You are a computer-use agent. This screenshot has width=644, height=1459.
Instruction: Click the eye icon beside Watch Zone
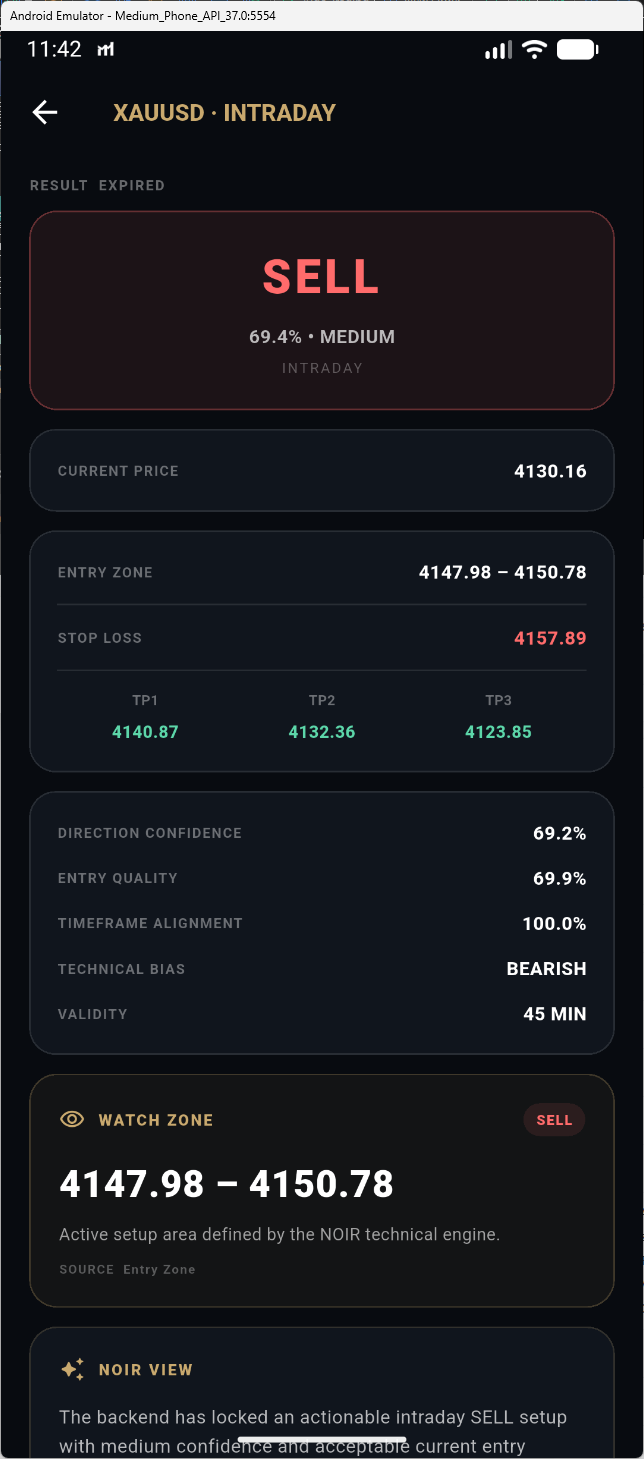[x=72, y=1119]
